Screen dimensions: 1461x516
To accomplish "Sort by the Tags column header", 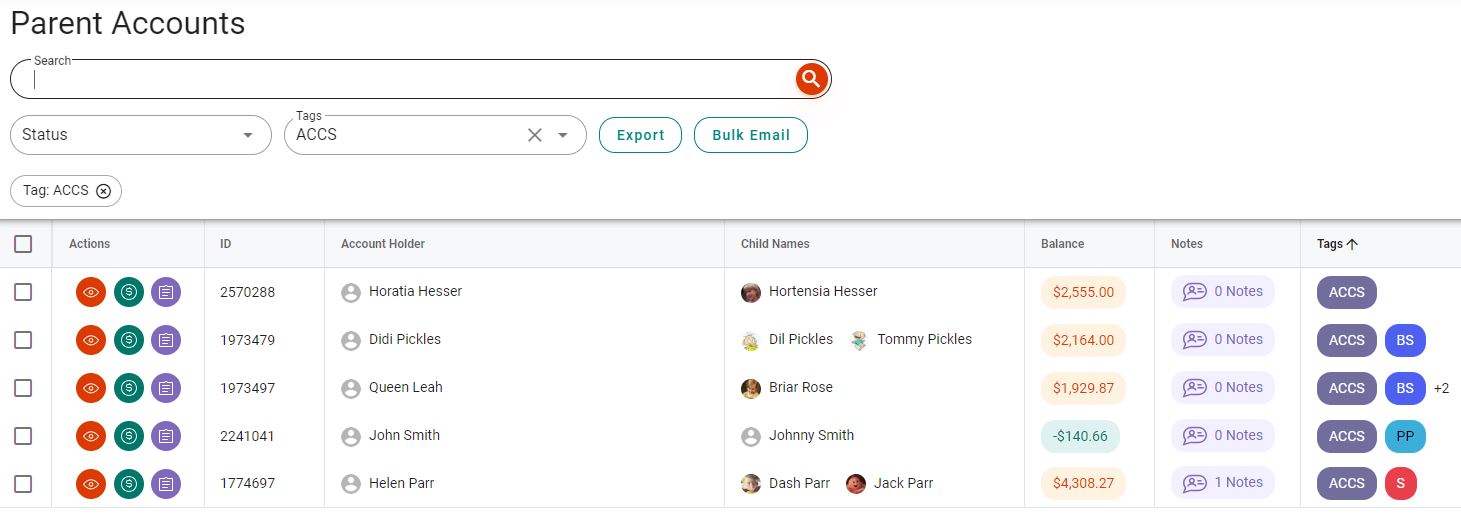I will 1330,244.
